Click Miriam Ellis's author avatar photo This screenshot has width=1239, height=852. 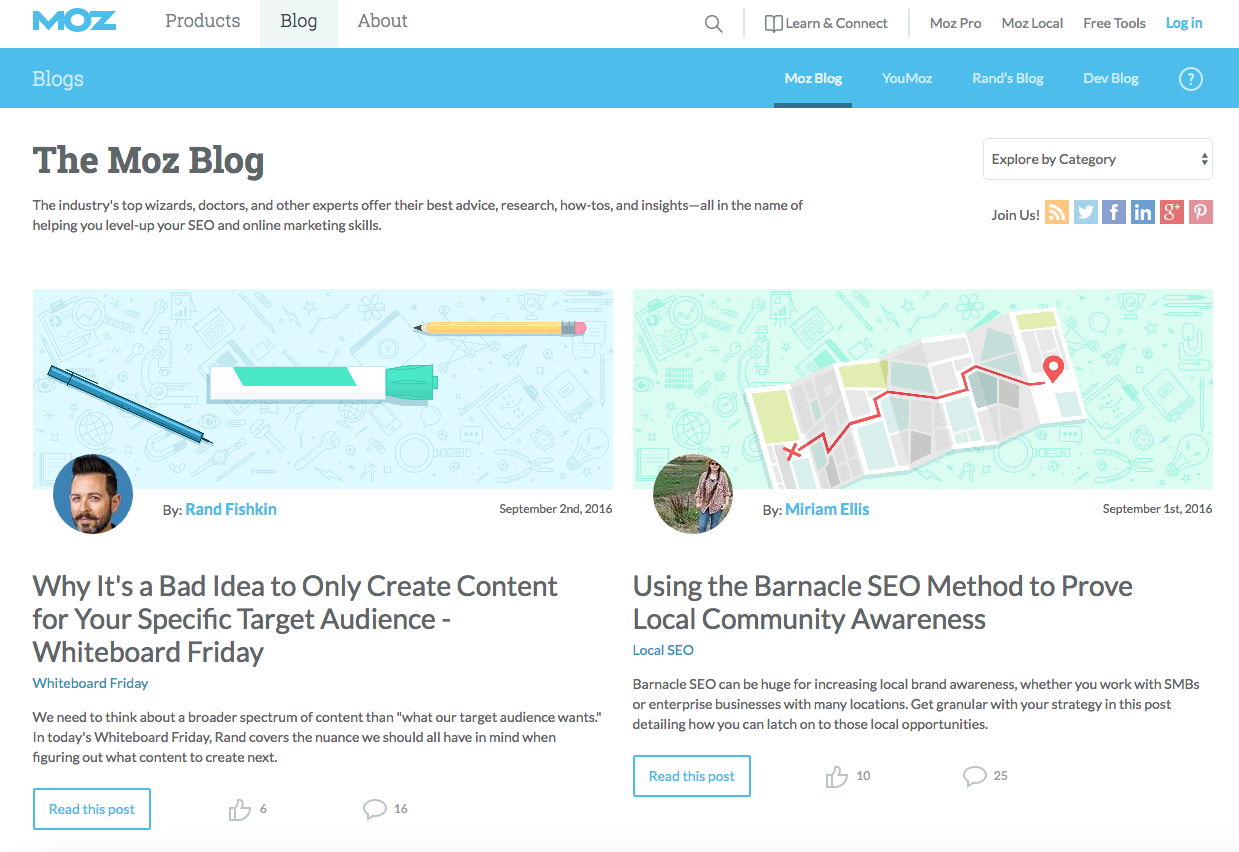pos(692,493)
